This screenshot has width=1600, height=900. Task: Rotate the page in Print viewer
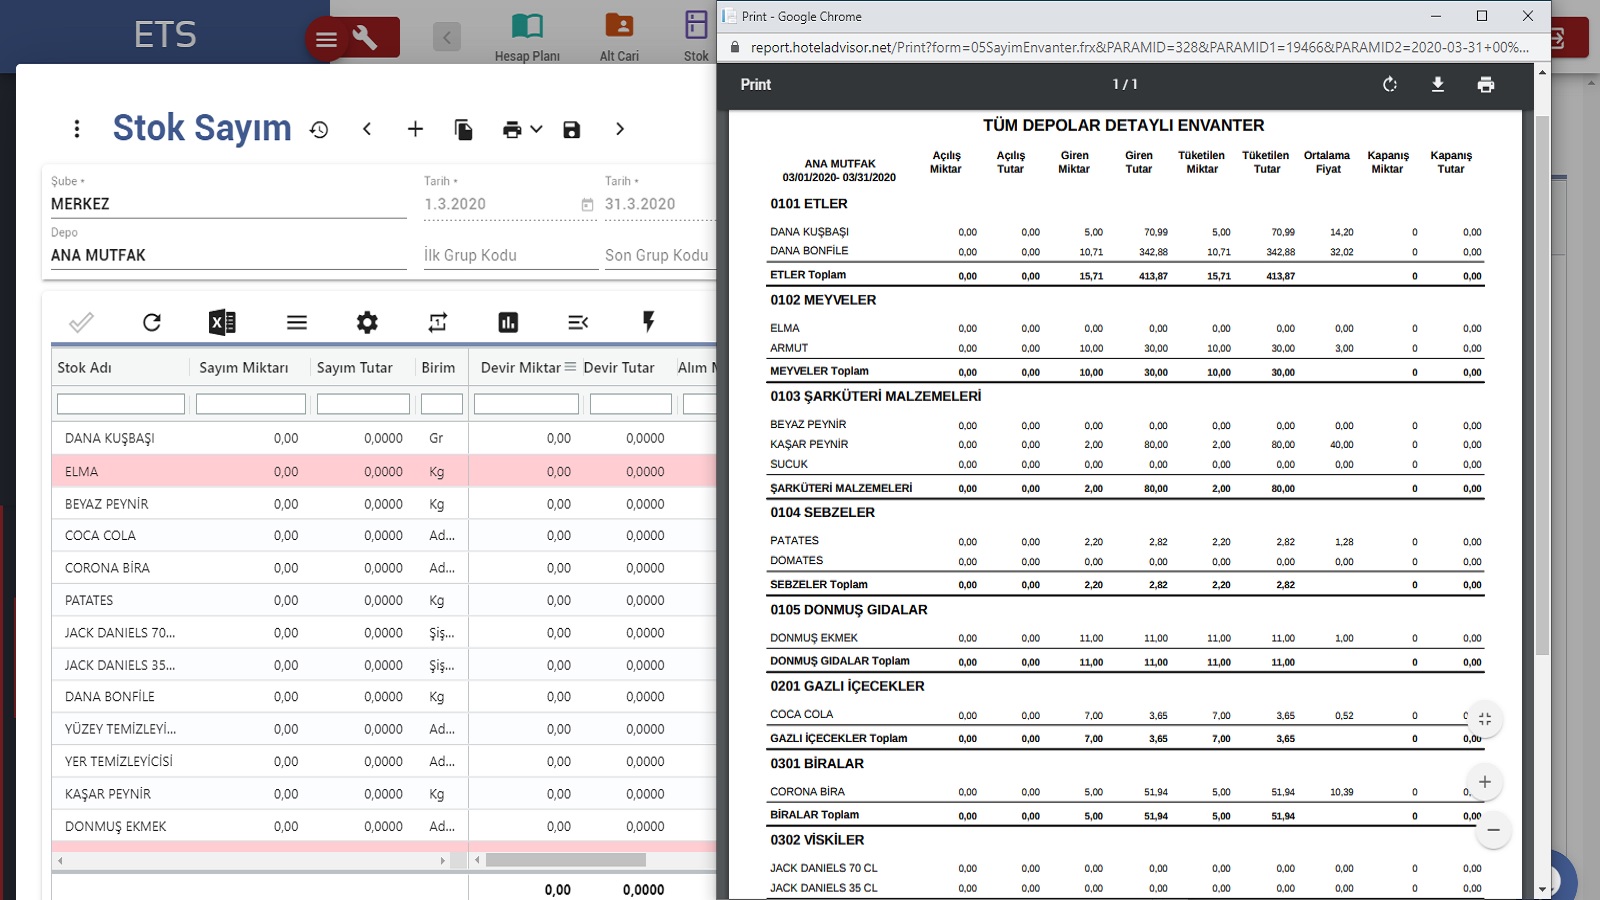(x=1390, y=85)
